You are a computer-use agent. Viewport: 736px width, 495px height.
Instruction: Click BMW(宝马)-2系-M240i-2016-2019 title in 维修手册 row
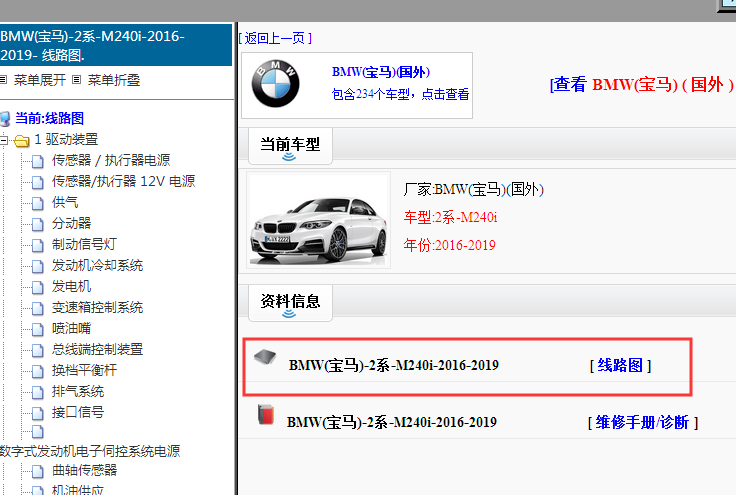(x=391, y=422)
